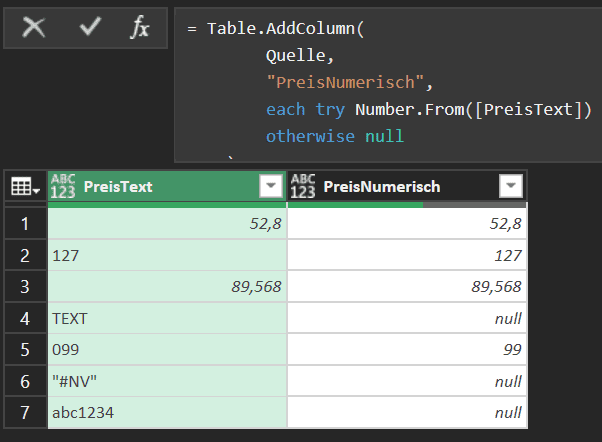Confirm the formula with checkmark icon

point(90,28)
